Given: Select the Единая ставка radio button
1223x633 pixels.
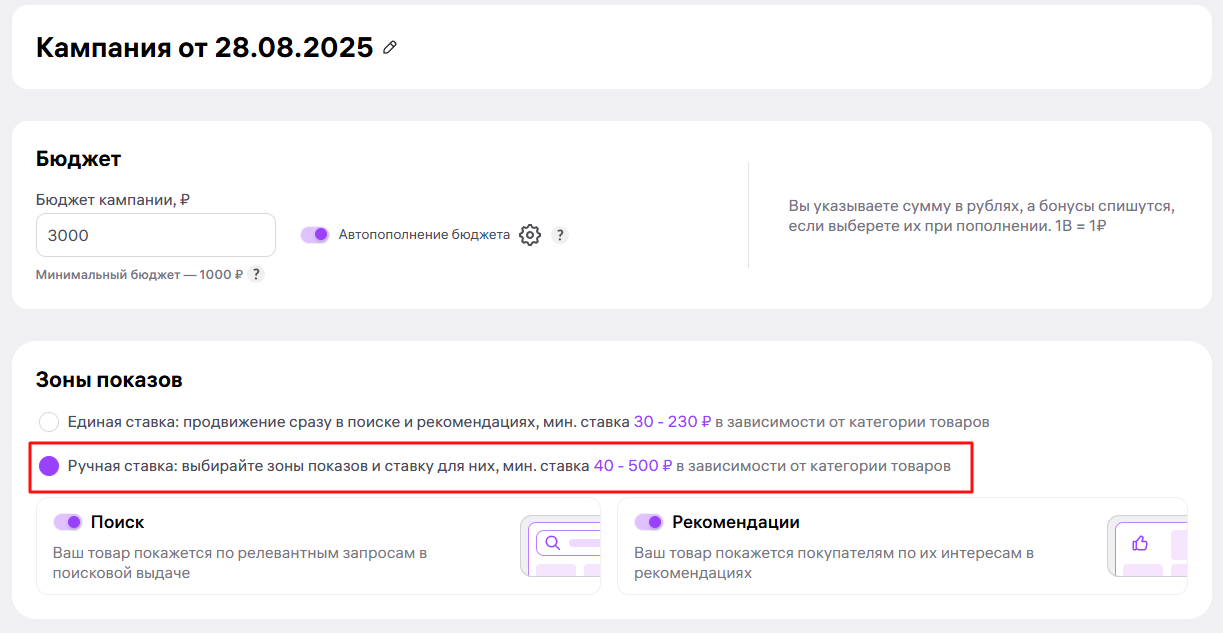Looking at the screenshot, I should 49,422.
